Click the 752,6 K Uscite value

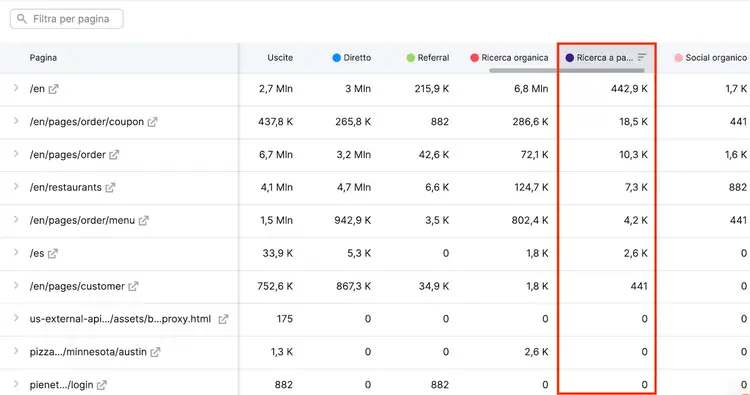point(275,286)
